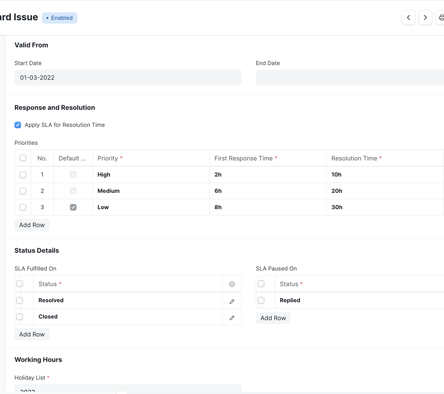The height and width of the screenshot is (394, 444).
Task: Tick the Resolved status row checkbox
Action: tap(20, 300)
